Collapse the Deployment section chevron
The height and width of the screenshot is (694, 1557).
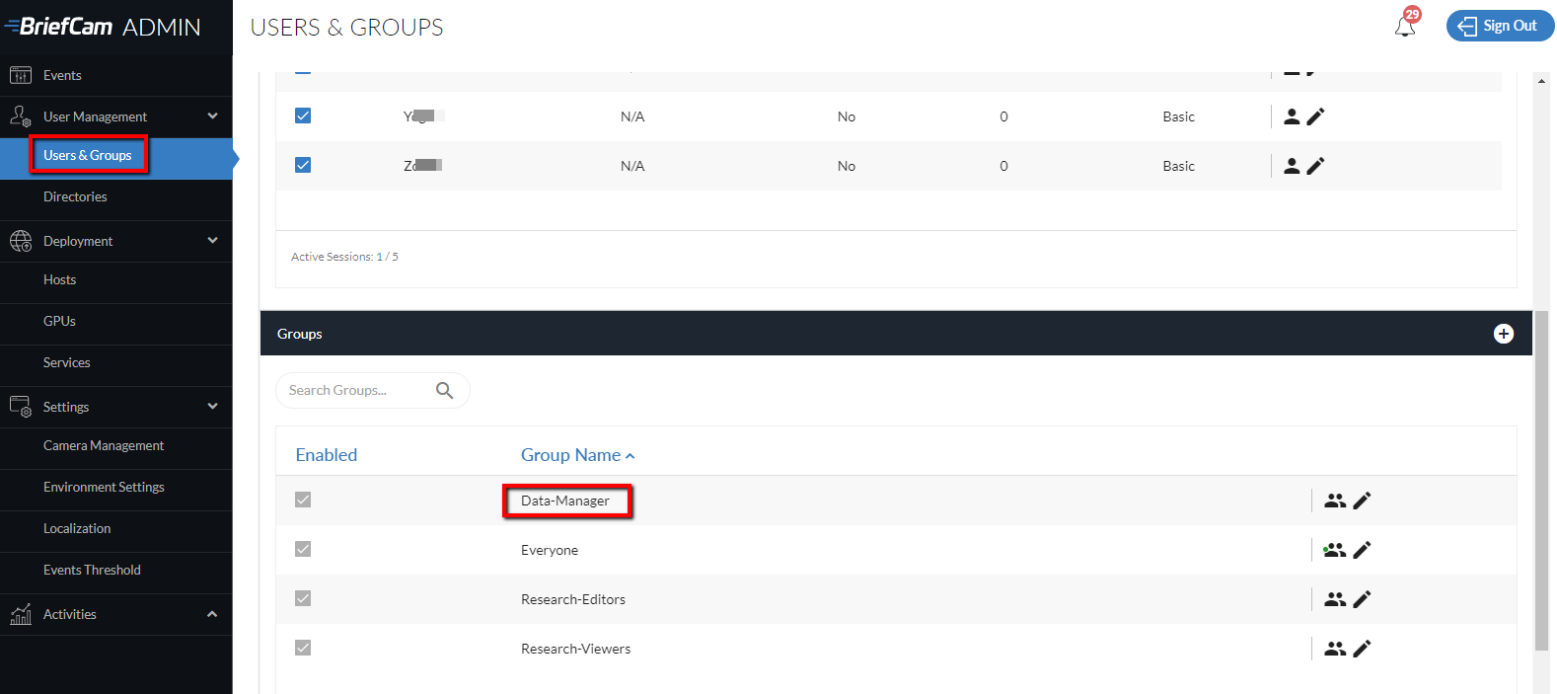point(212,240)
